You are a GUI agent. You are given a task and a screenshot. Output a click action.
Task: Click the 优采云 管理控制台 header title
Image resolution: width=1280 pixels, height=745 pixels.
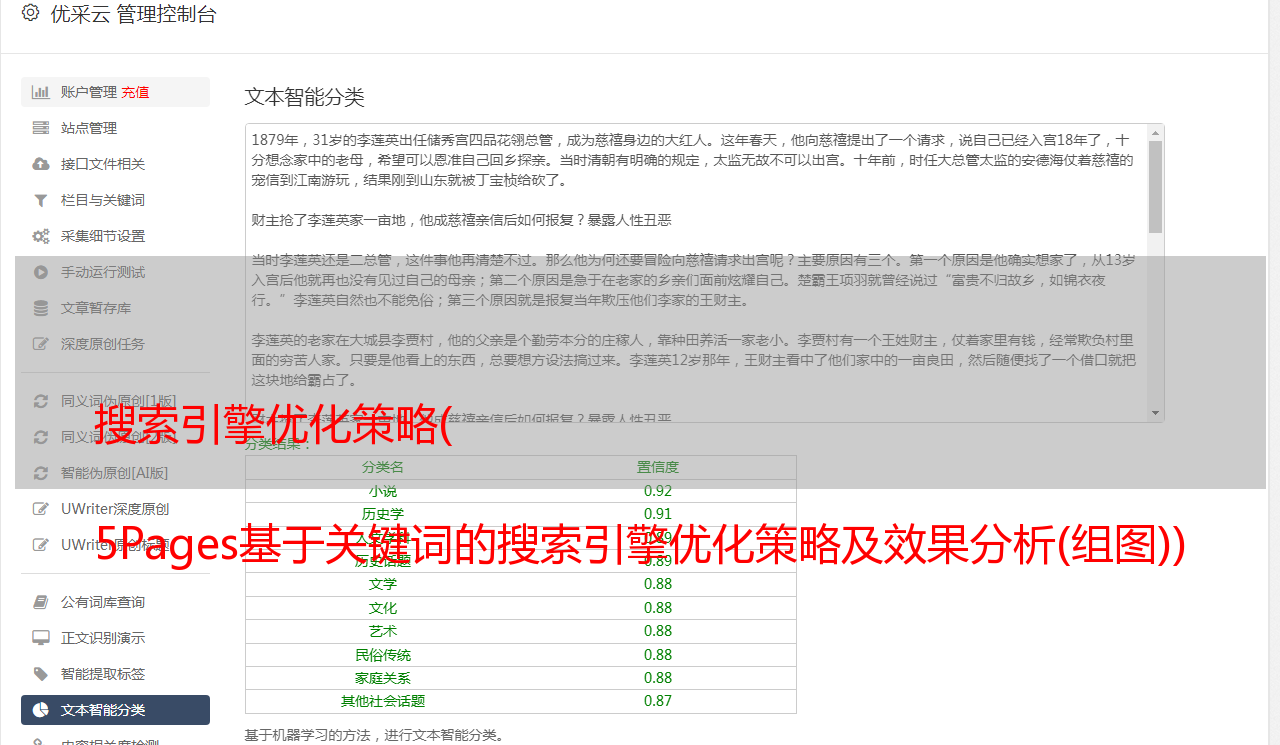[x=133, y=14]
